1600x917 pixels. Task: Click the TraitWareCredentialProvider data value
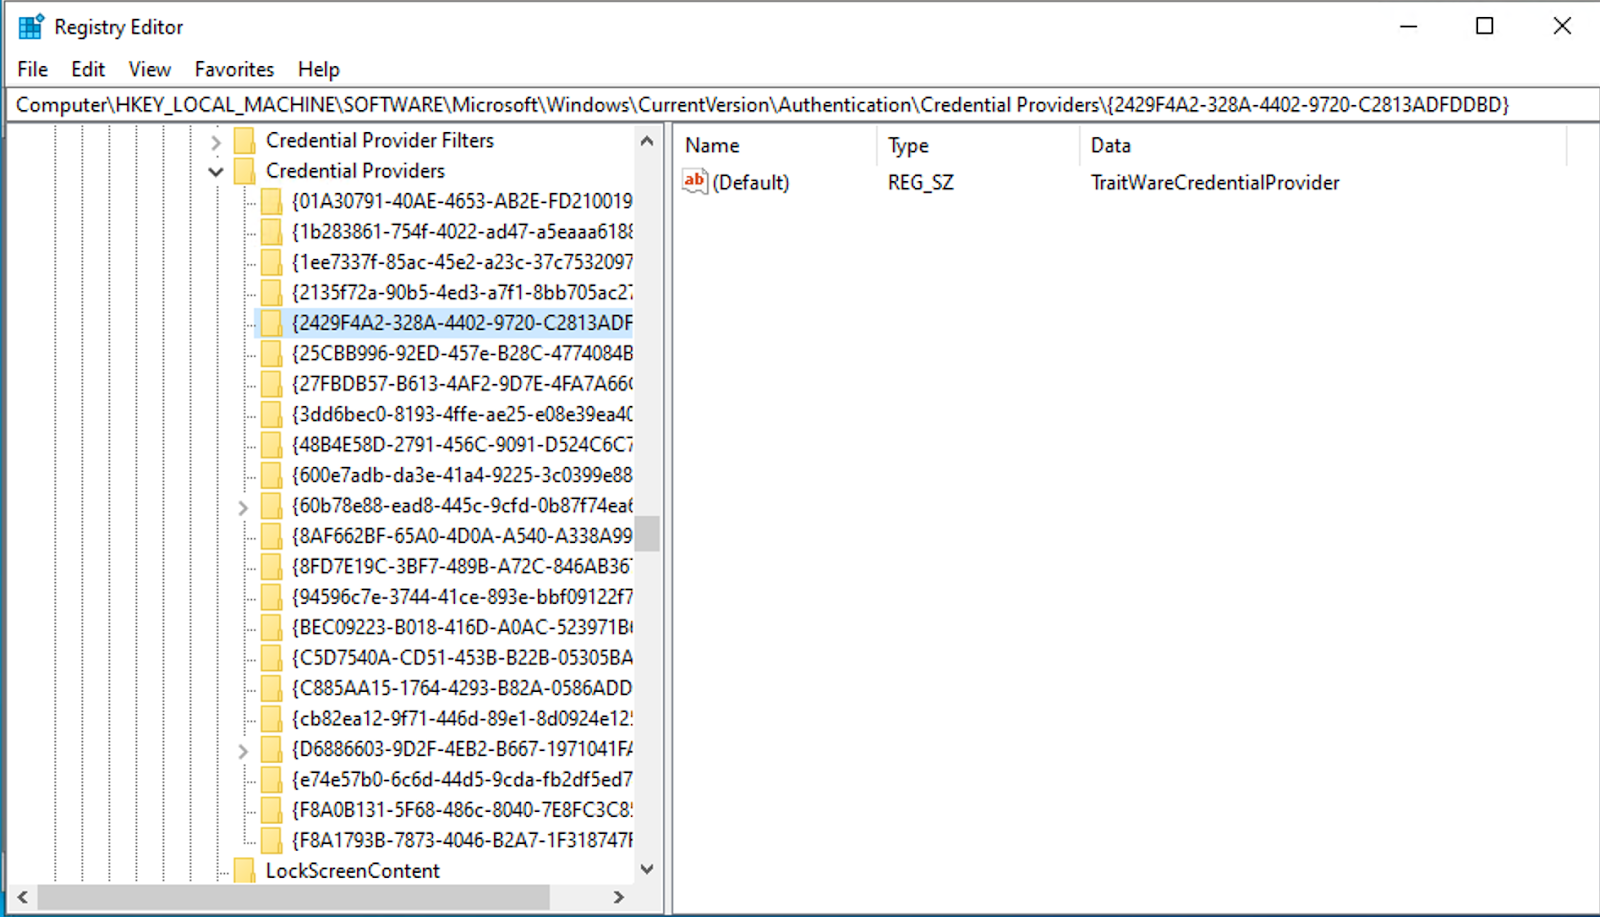1215,182
